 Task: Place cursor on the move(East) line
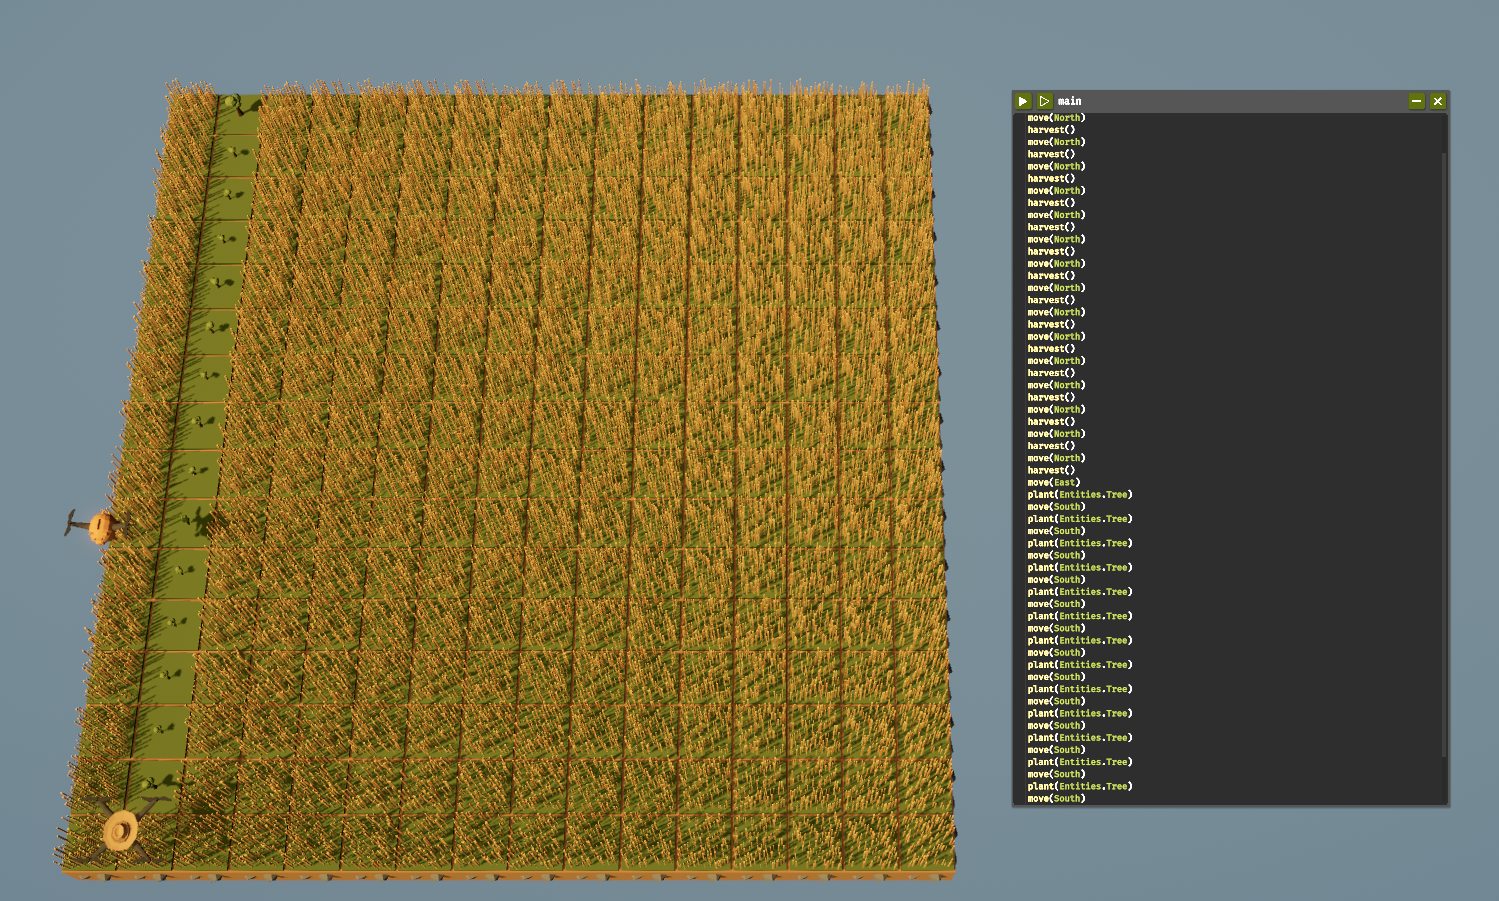tap(1053, 482)
